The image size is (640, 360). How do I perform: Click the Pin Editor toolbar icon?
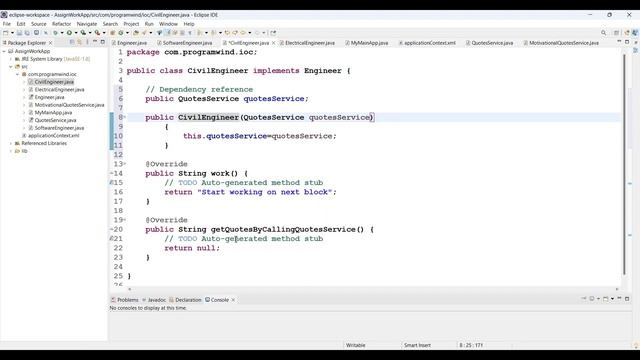(x=273, y=33)
